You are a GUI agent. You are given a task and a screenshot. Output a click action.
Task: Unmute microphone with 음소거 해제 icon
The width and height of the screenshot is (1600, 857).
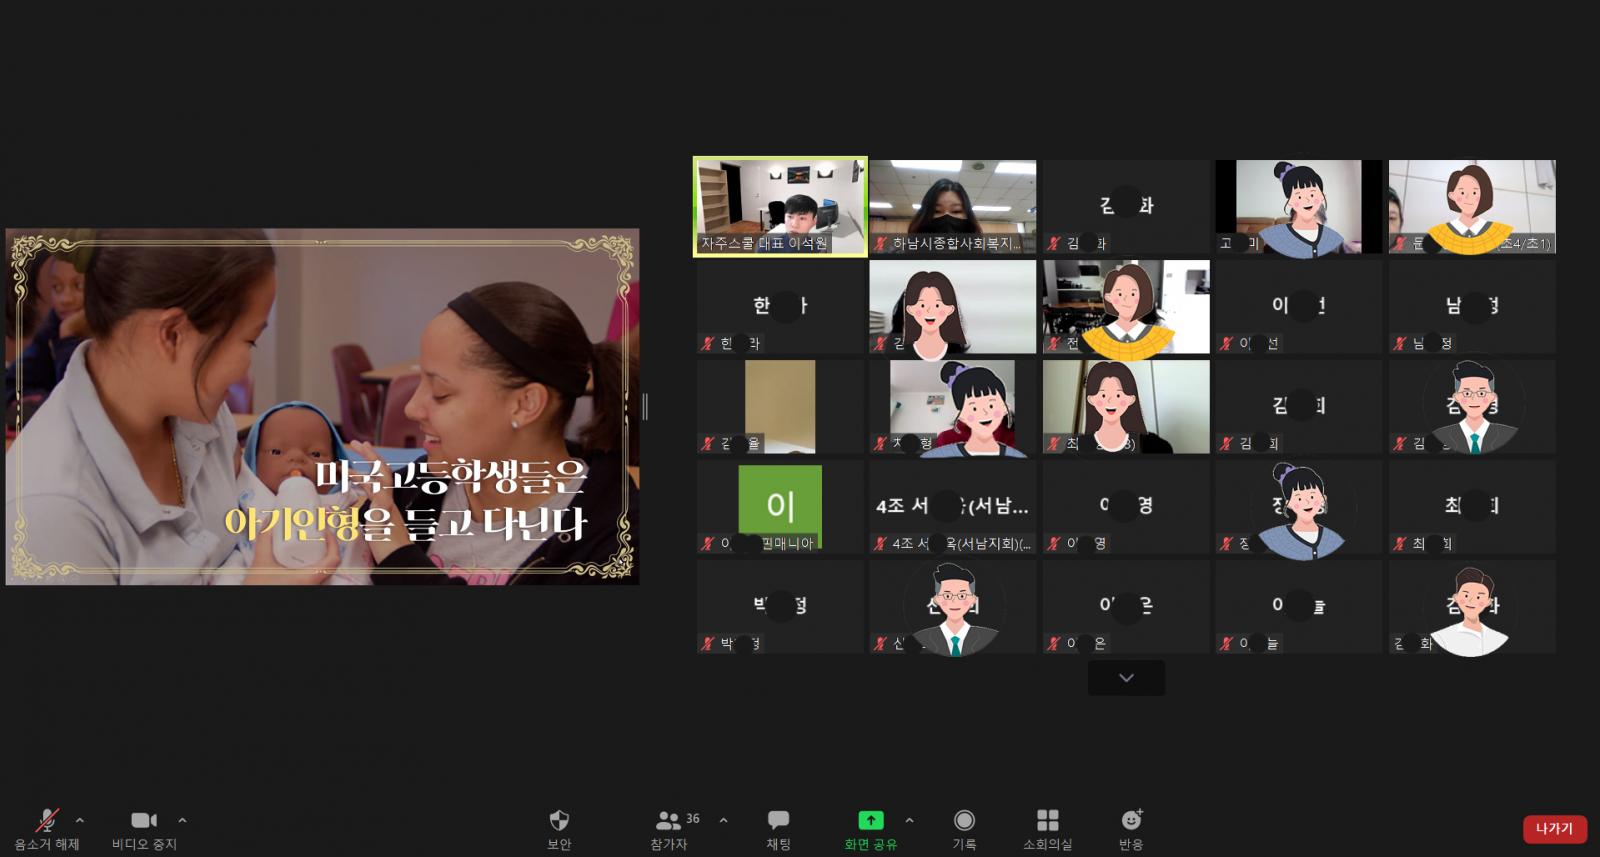[x=46, y=821]
